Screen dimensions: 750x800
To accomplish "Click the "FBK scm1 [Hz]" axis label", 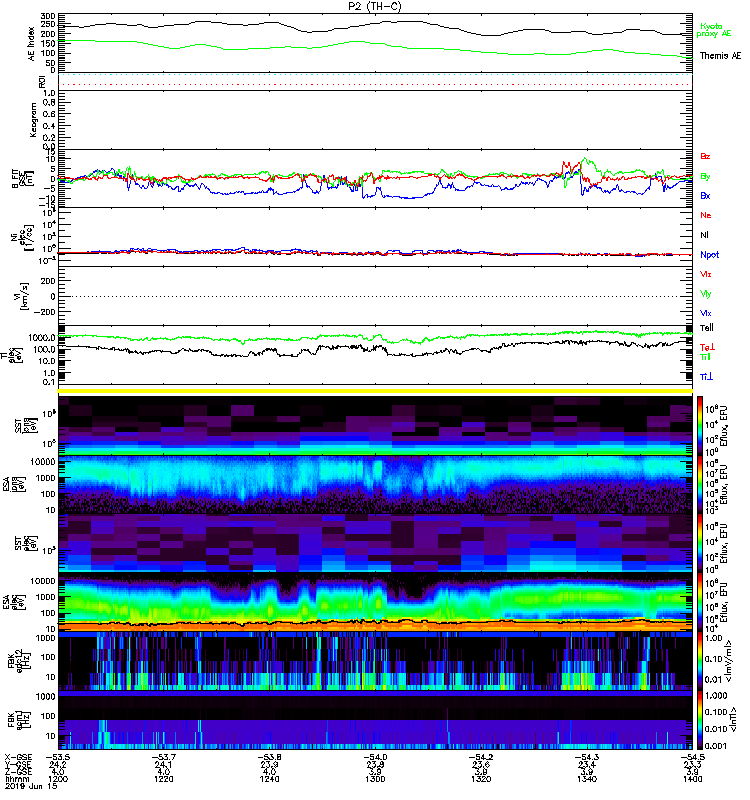I will point(21,720).
